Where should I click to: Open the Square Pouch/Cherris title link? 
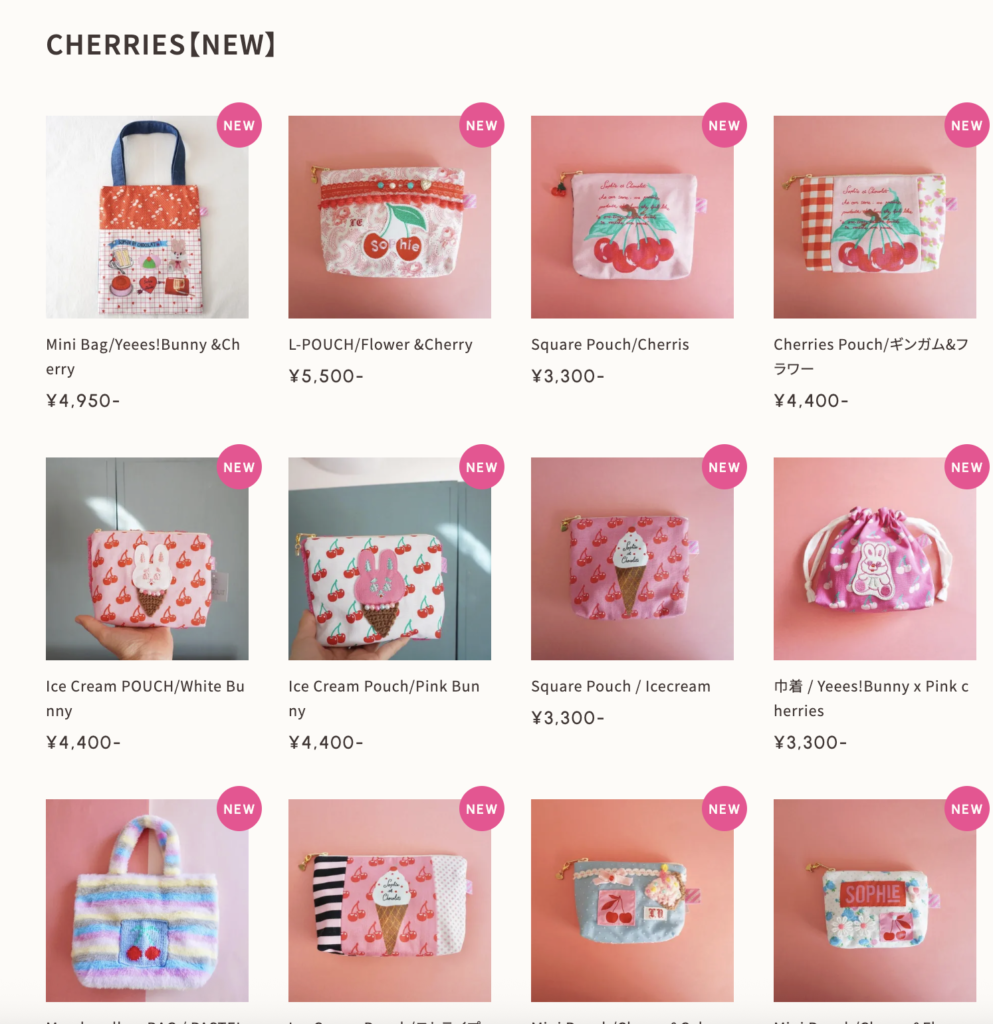(x=610, y=344)
